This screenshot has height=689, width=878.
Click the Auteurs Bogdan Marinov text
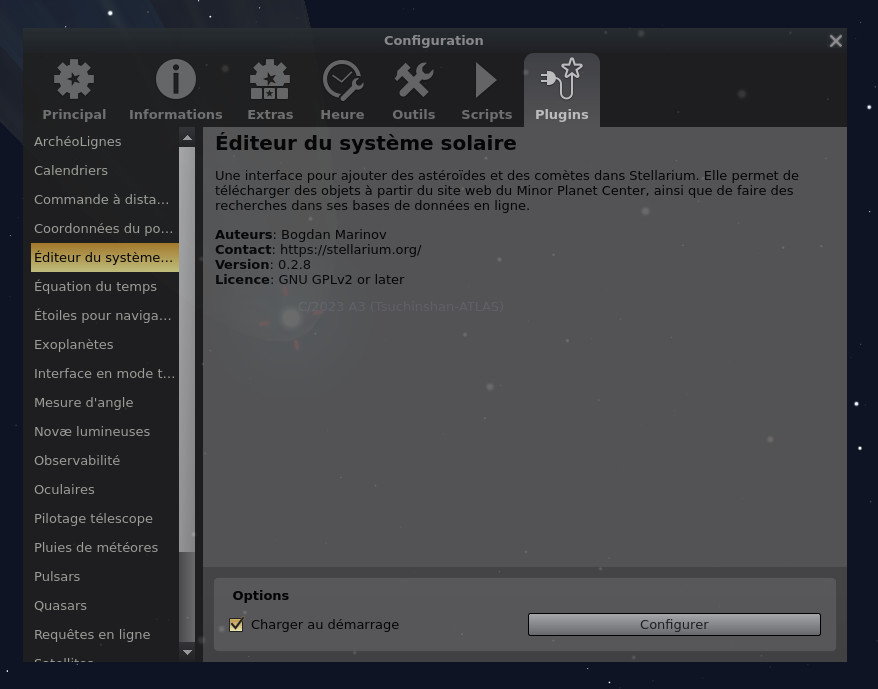[x=301, y=235]
